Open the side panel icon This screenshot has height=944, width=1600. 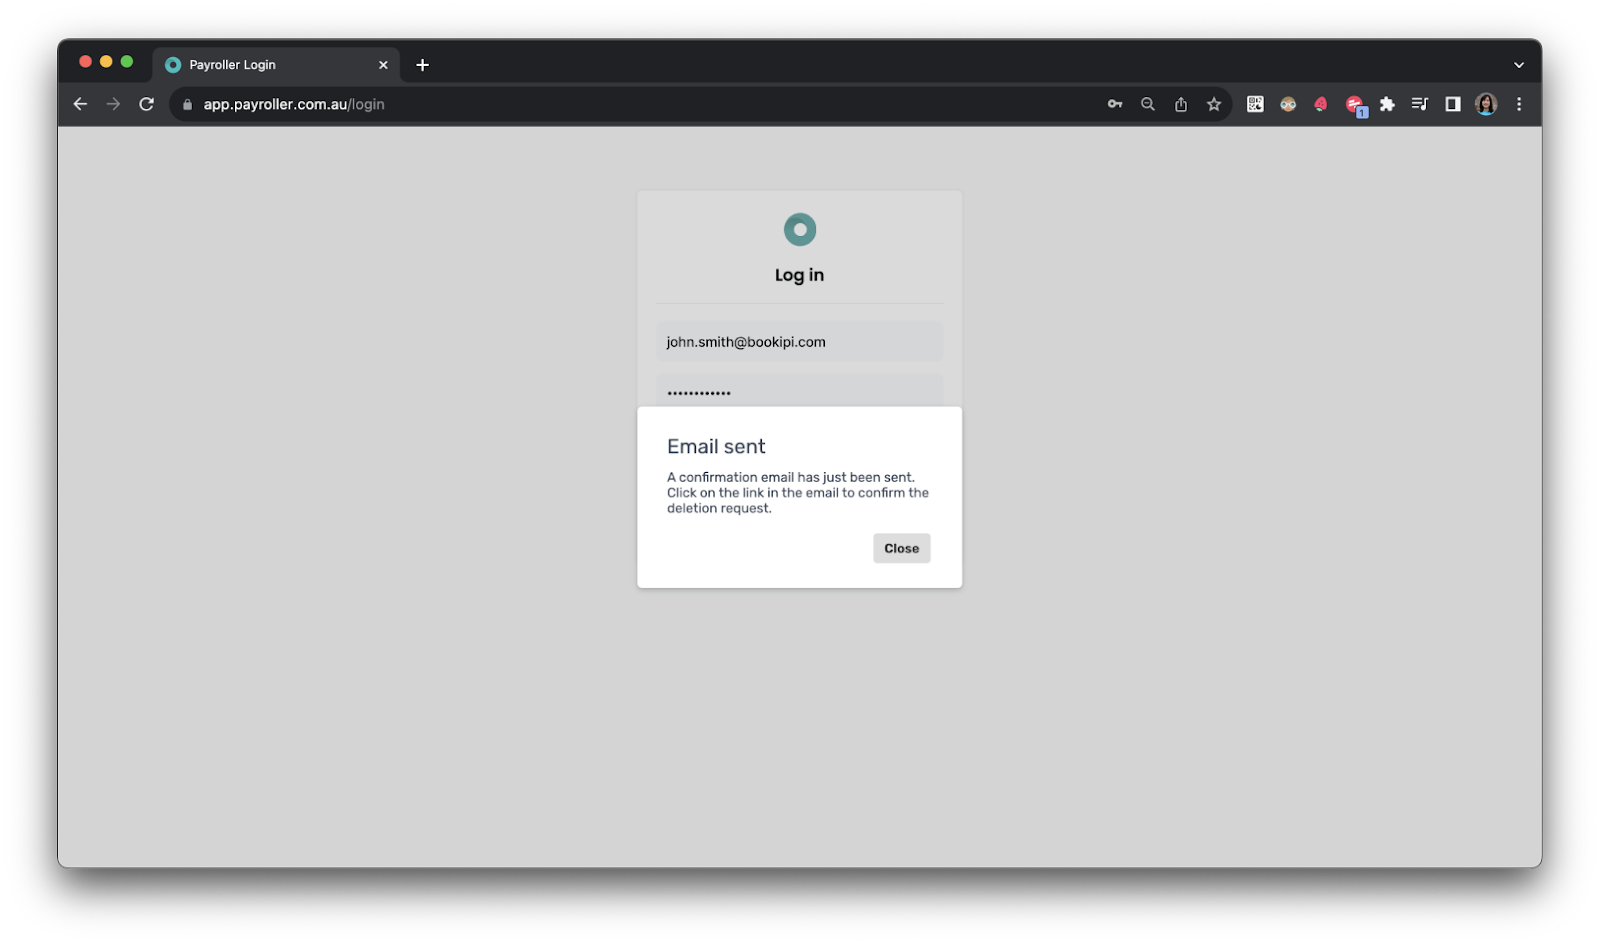point(1452,103)
